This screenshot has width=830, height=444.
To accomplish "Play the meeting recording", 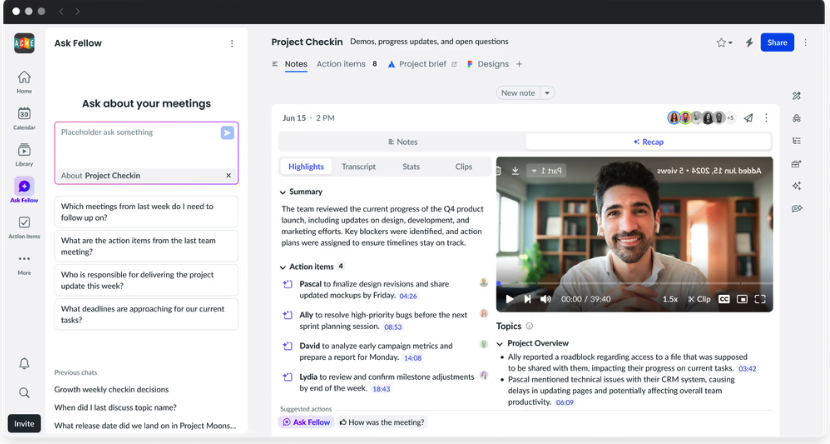I will (509, 299).
